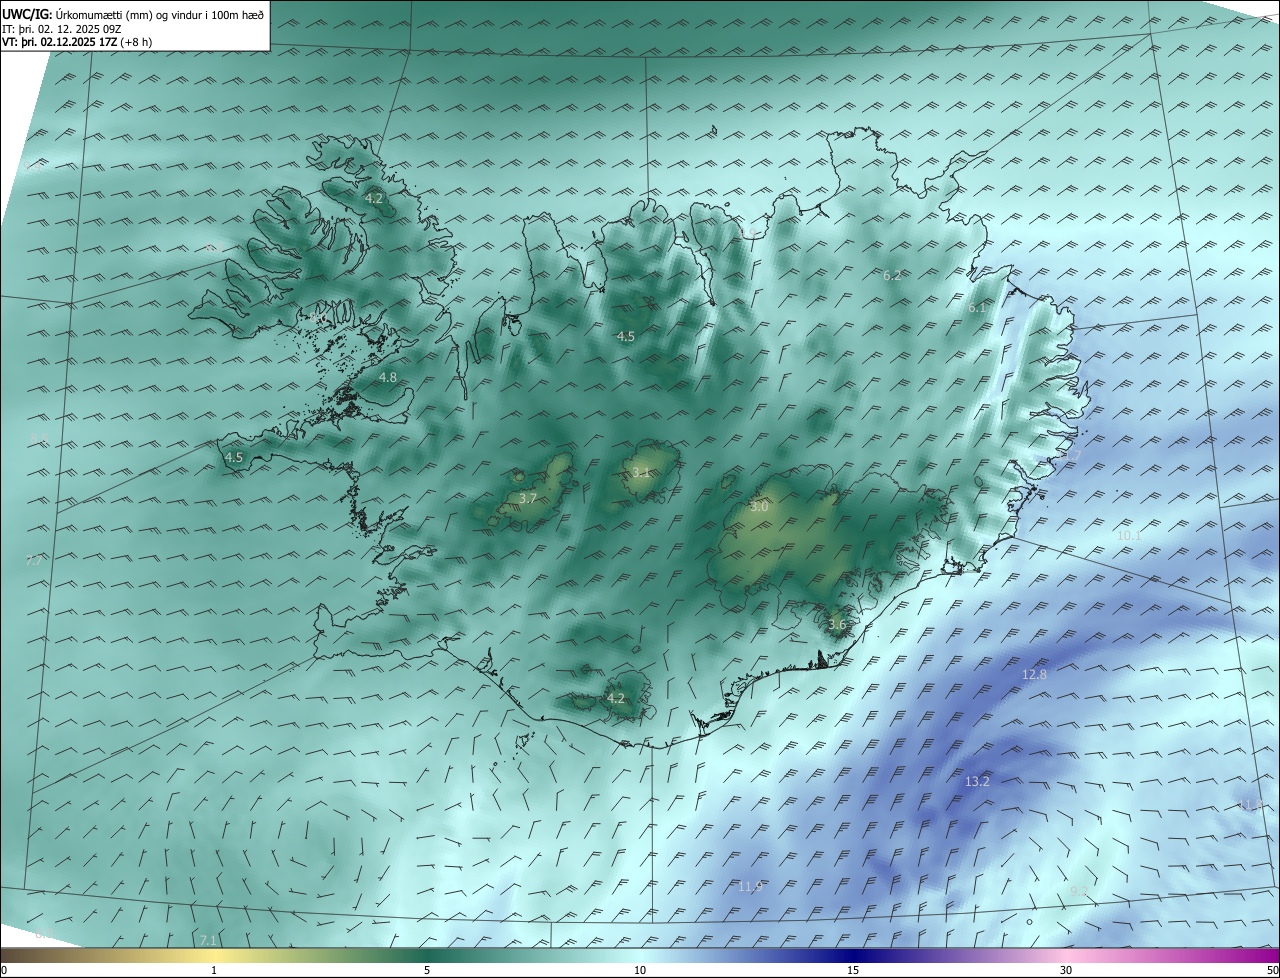Viewport: 1280px width, 978px height.
Task: Click the 12.8 value label offshore
Action: pos(1034,675)
